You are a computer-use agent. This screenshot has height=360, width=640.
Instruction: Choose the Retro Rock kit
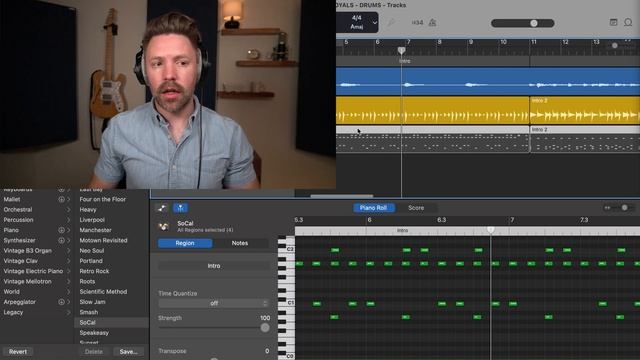[94, 271]
